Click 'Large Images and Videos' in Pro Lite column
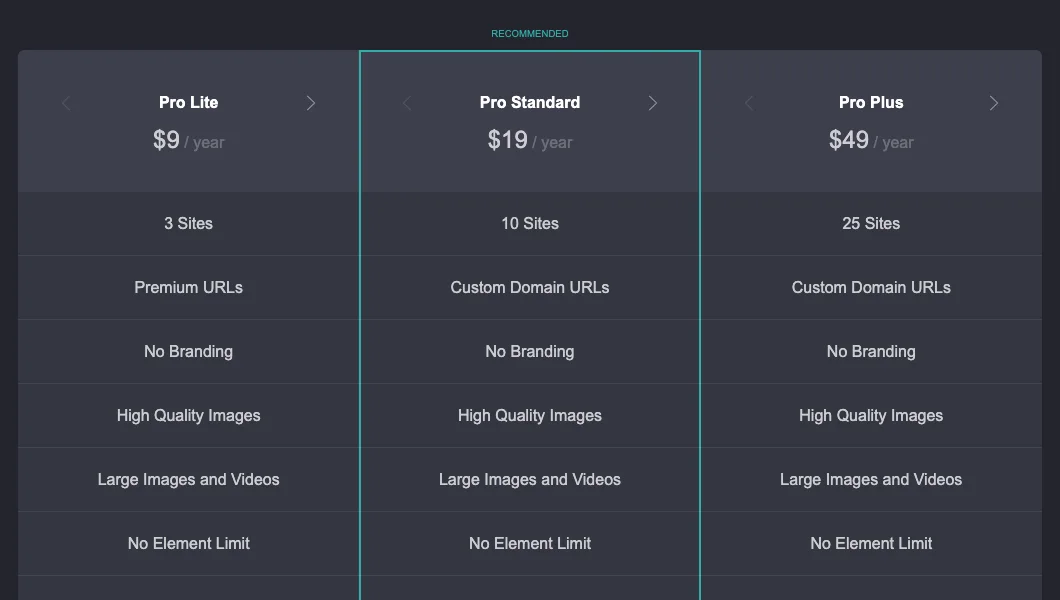 point(189,480)
